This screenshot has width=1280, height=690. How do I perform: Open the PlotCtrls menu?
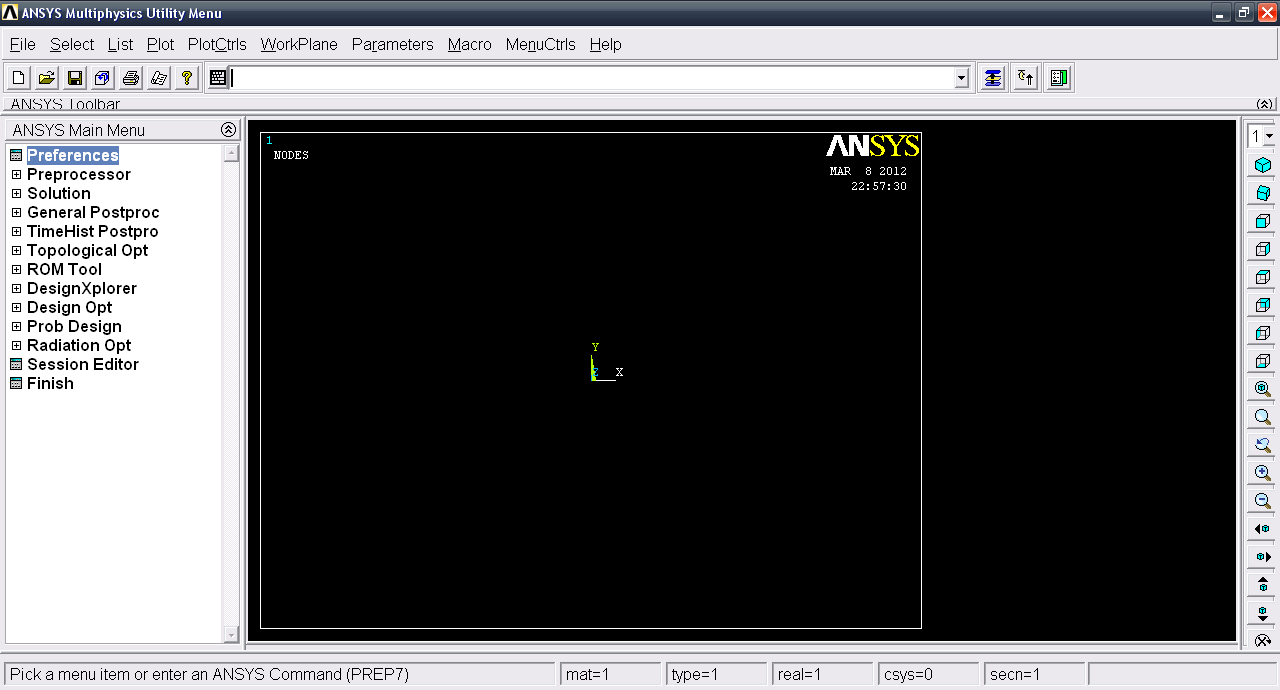[x=217, y=44]
